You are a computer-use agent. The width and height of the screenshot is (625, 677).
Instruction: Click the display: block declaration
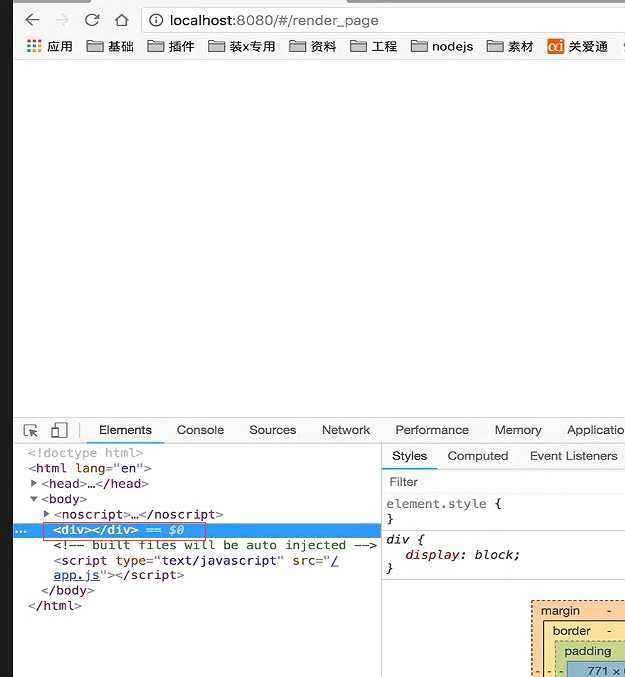[462, 555]
